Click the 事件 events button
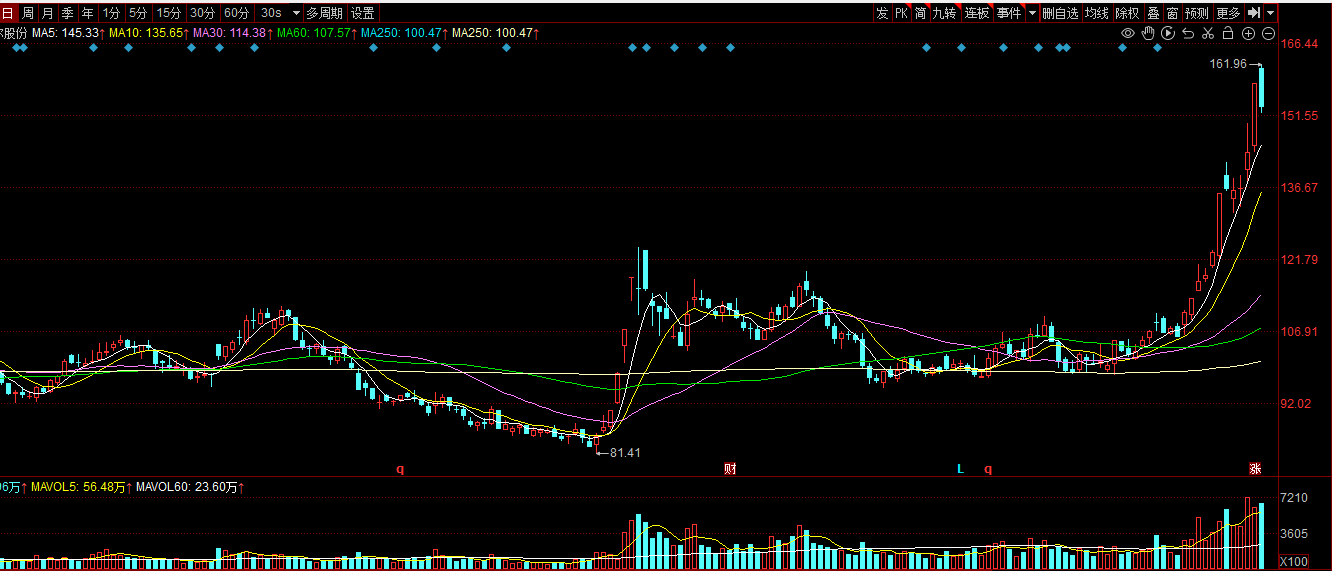 click(1009, 13)
